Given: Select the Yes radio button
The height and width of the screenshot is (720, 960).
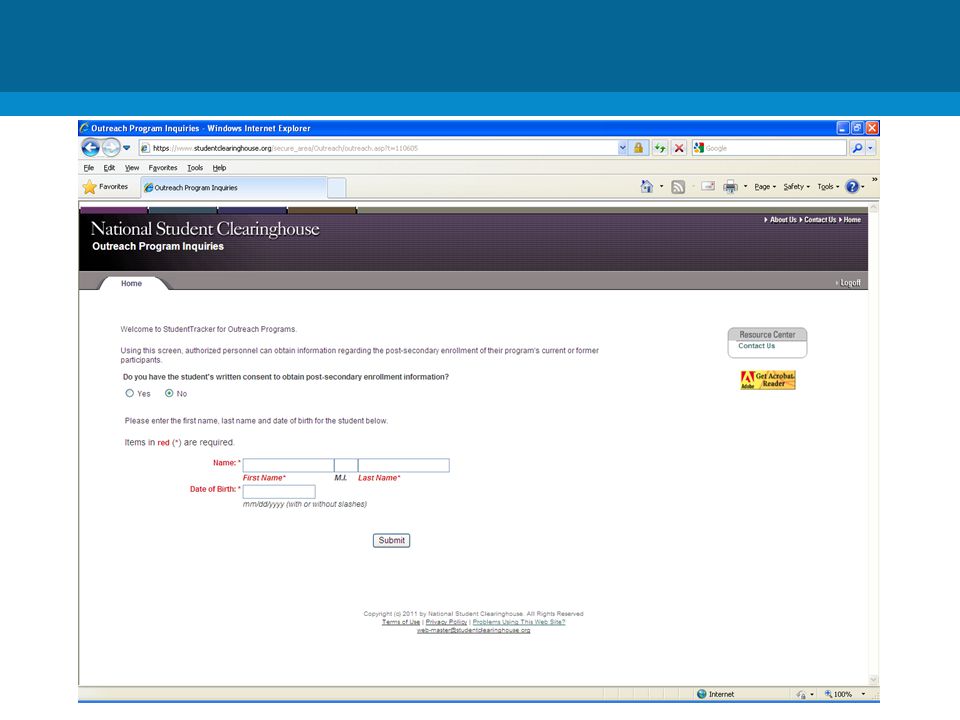Looking at the screenshot, I should click(x=129, y=394).
